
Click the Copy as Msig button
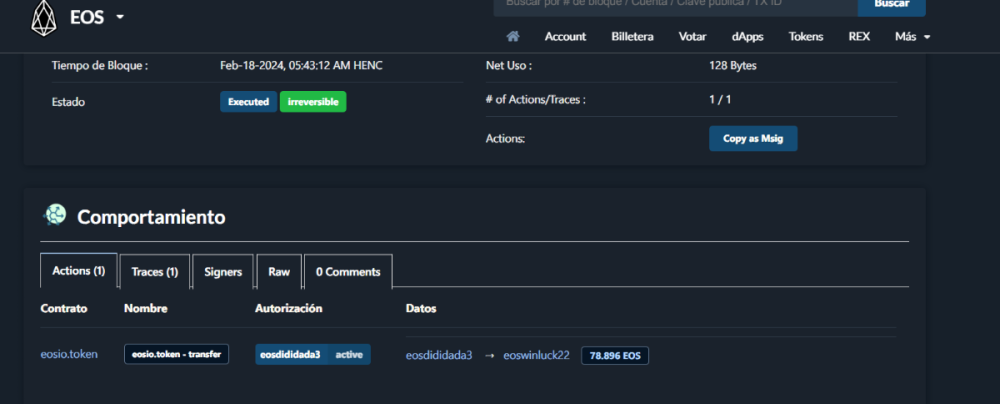[x=753, y=139]
